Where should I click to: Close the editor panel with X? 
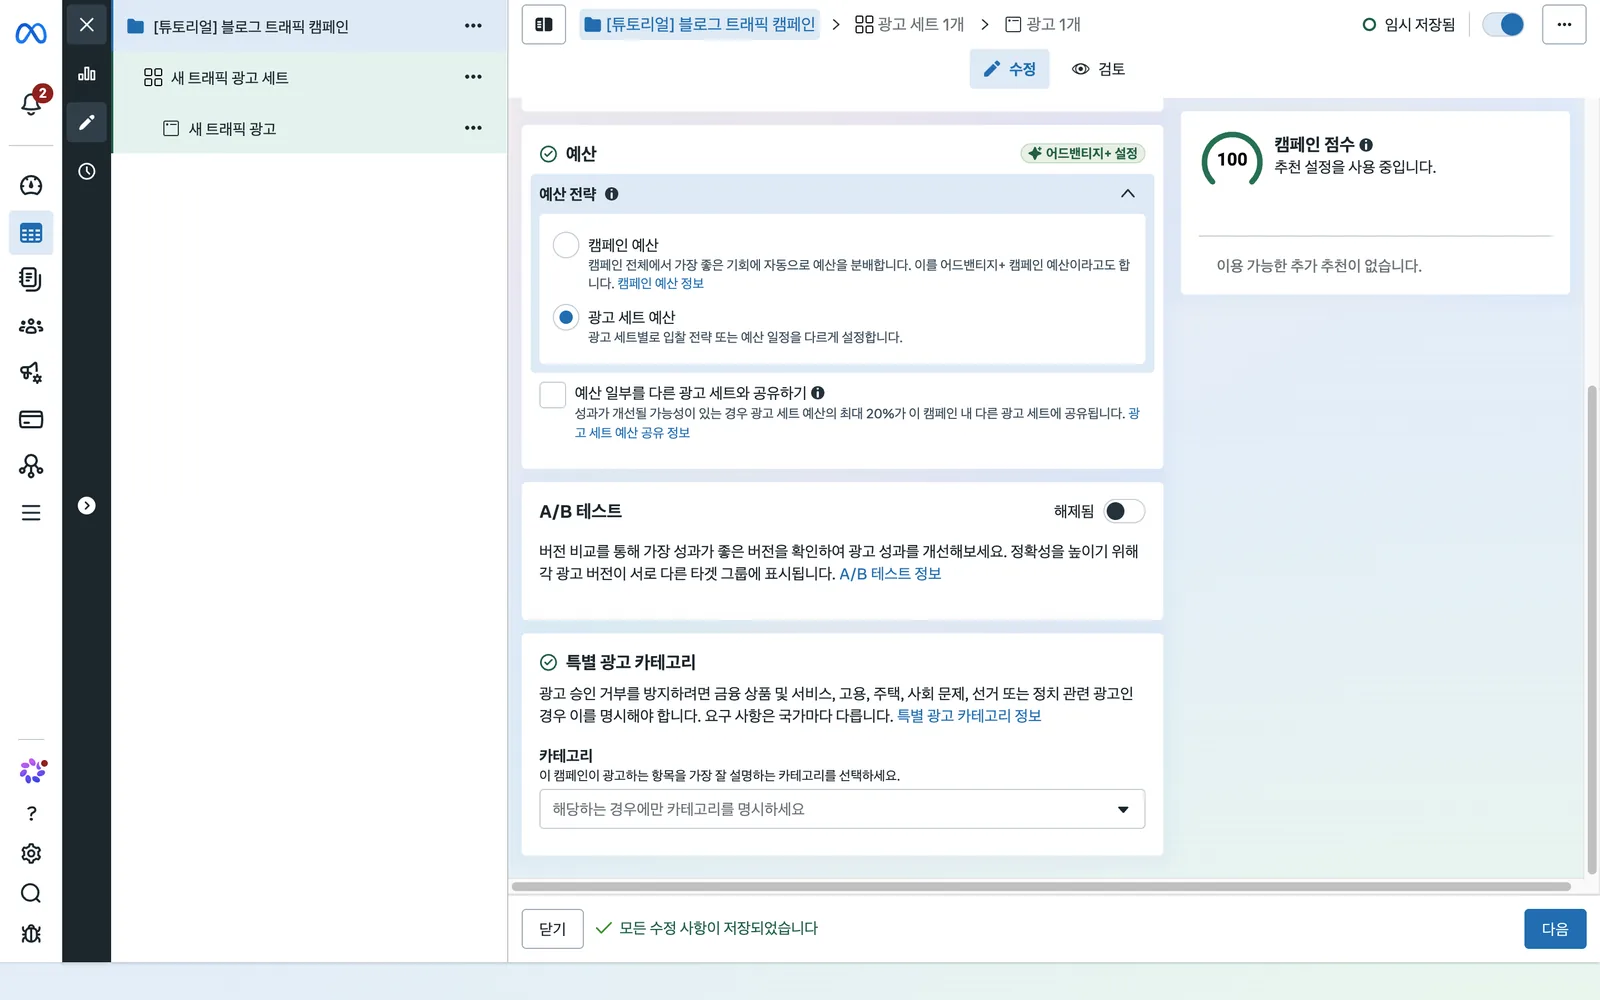click(87, 24)
